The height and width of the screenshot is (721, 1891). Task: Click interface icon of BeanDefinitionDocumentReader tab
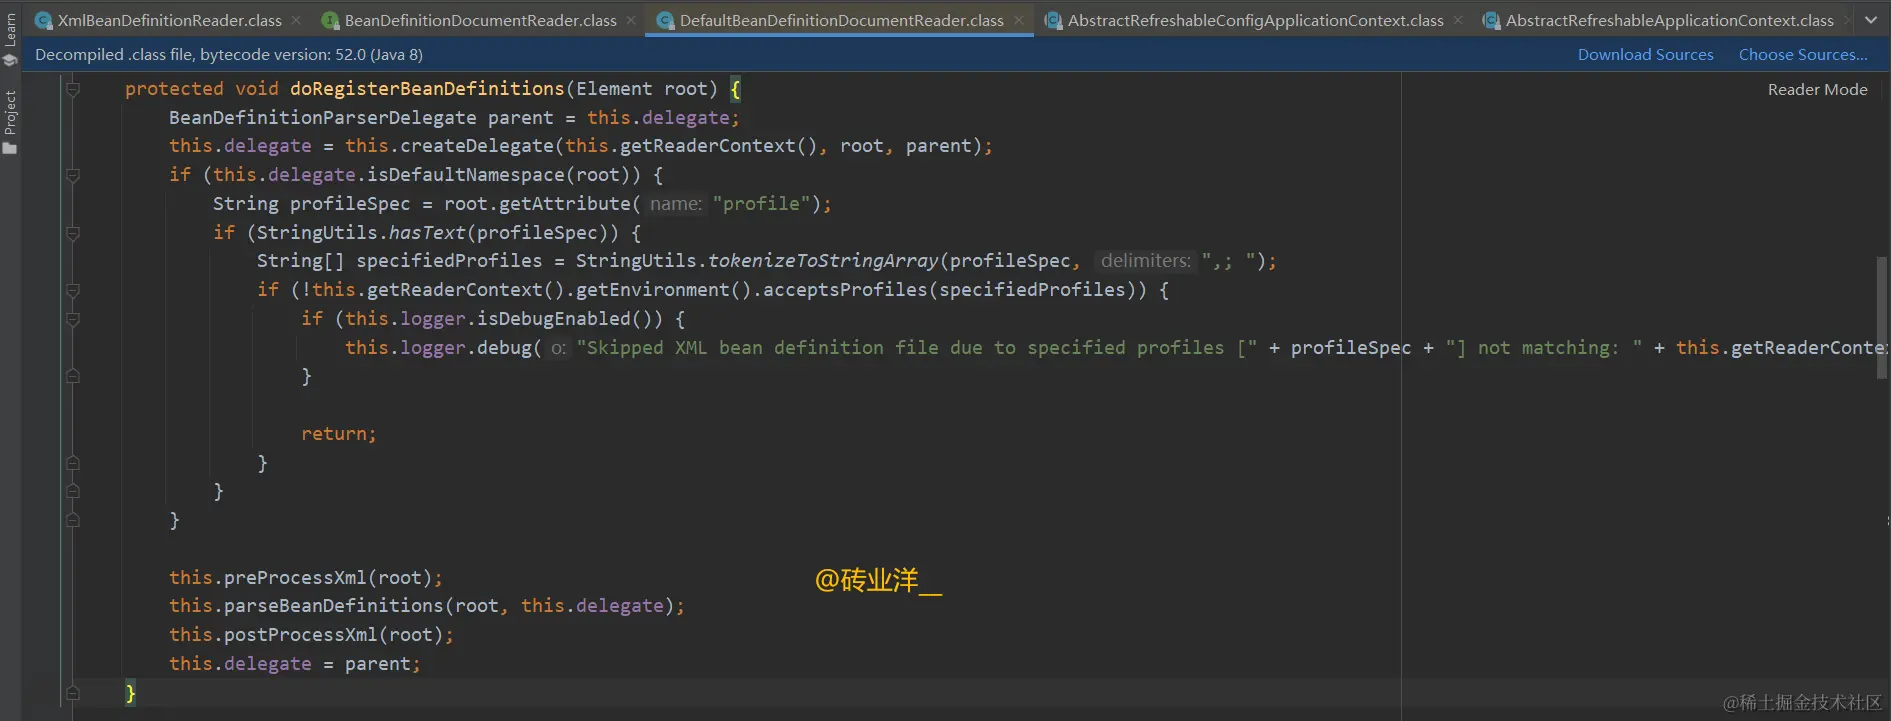331,20
